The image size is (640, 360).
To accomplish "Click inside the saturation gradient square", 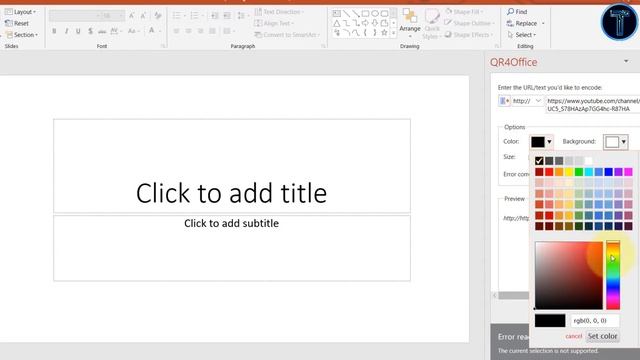I will tap(569, 275).
